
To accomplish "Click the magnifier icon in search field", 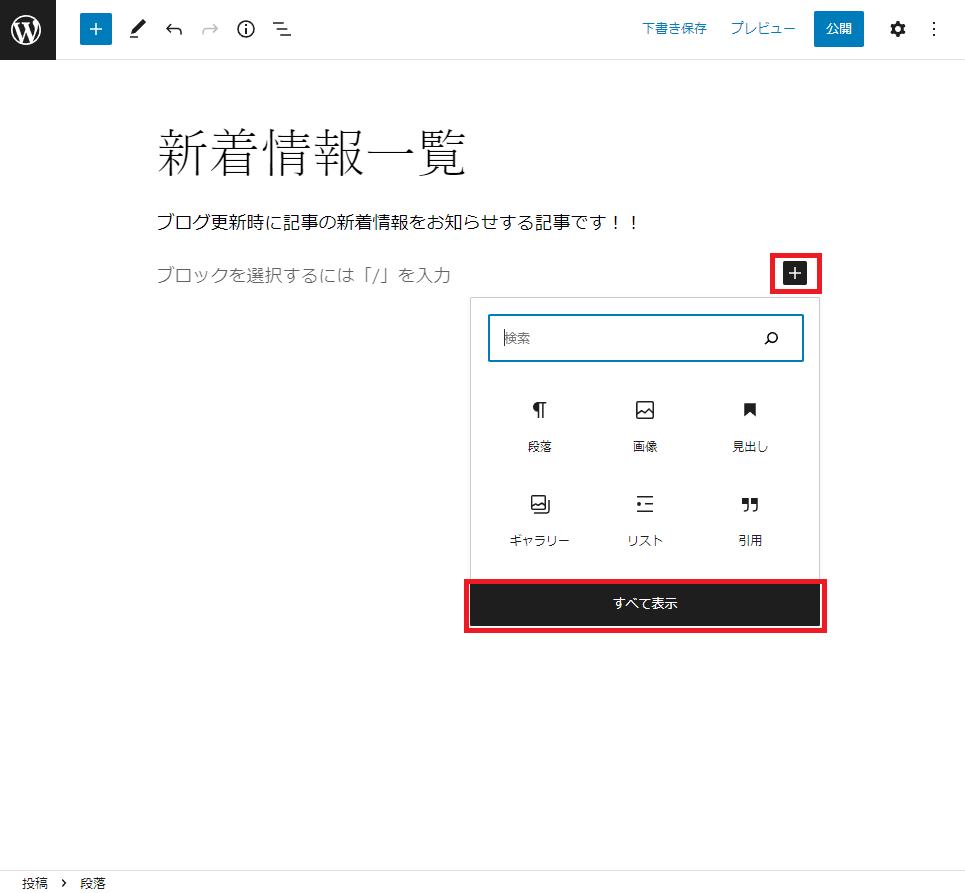I will [771, 338].
